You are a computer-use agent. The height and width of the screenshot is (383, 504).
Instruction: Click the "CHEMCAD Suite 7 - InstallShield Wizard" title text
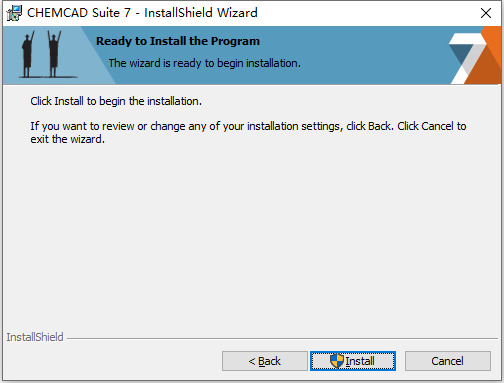point(142,13)
